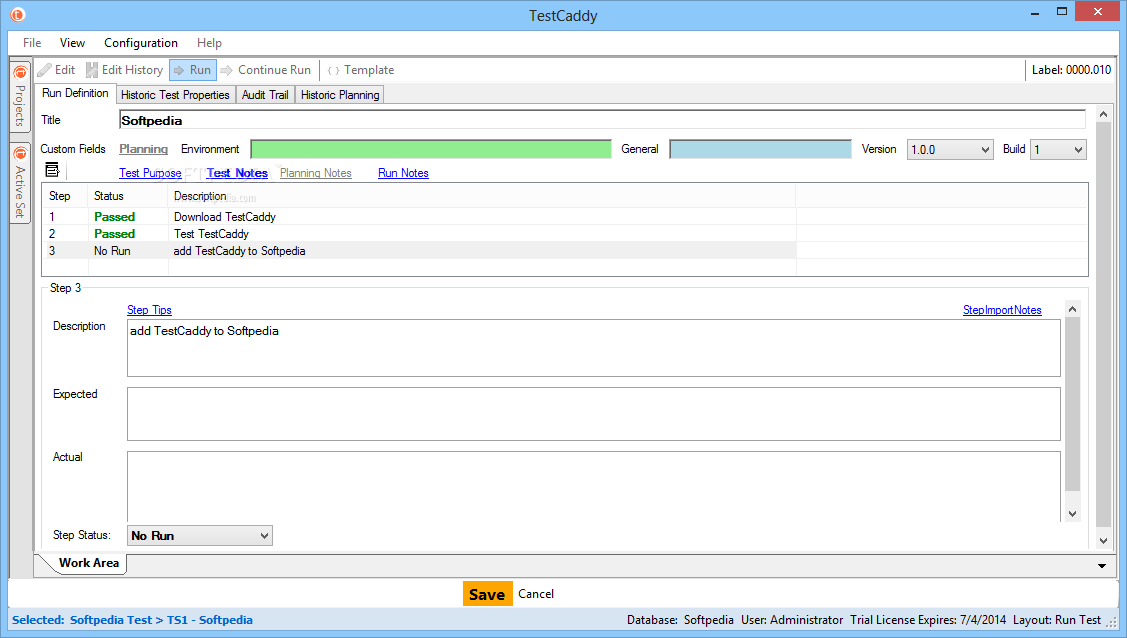This screenshot has height=638, width=1127.
Task: Expand the Work Area panel arrow
Action: click(1102, 566)
